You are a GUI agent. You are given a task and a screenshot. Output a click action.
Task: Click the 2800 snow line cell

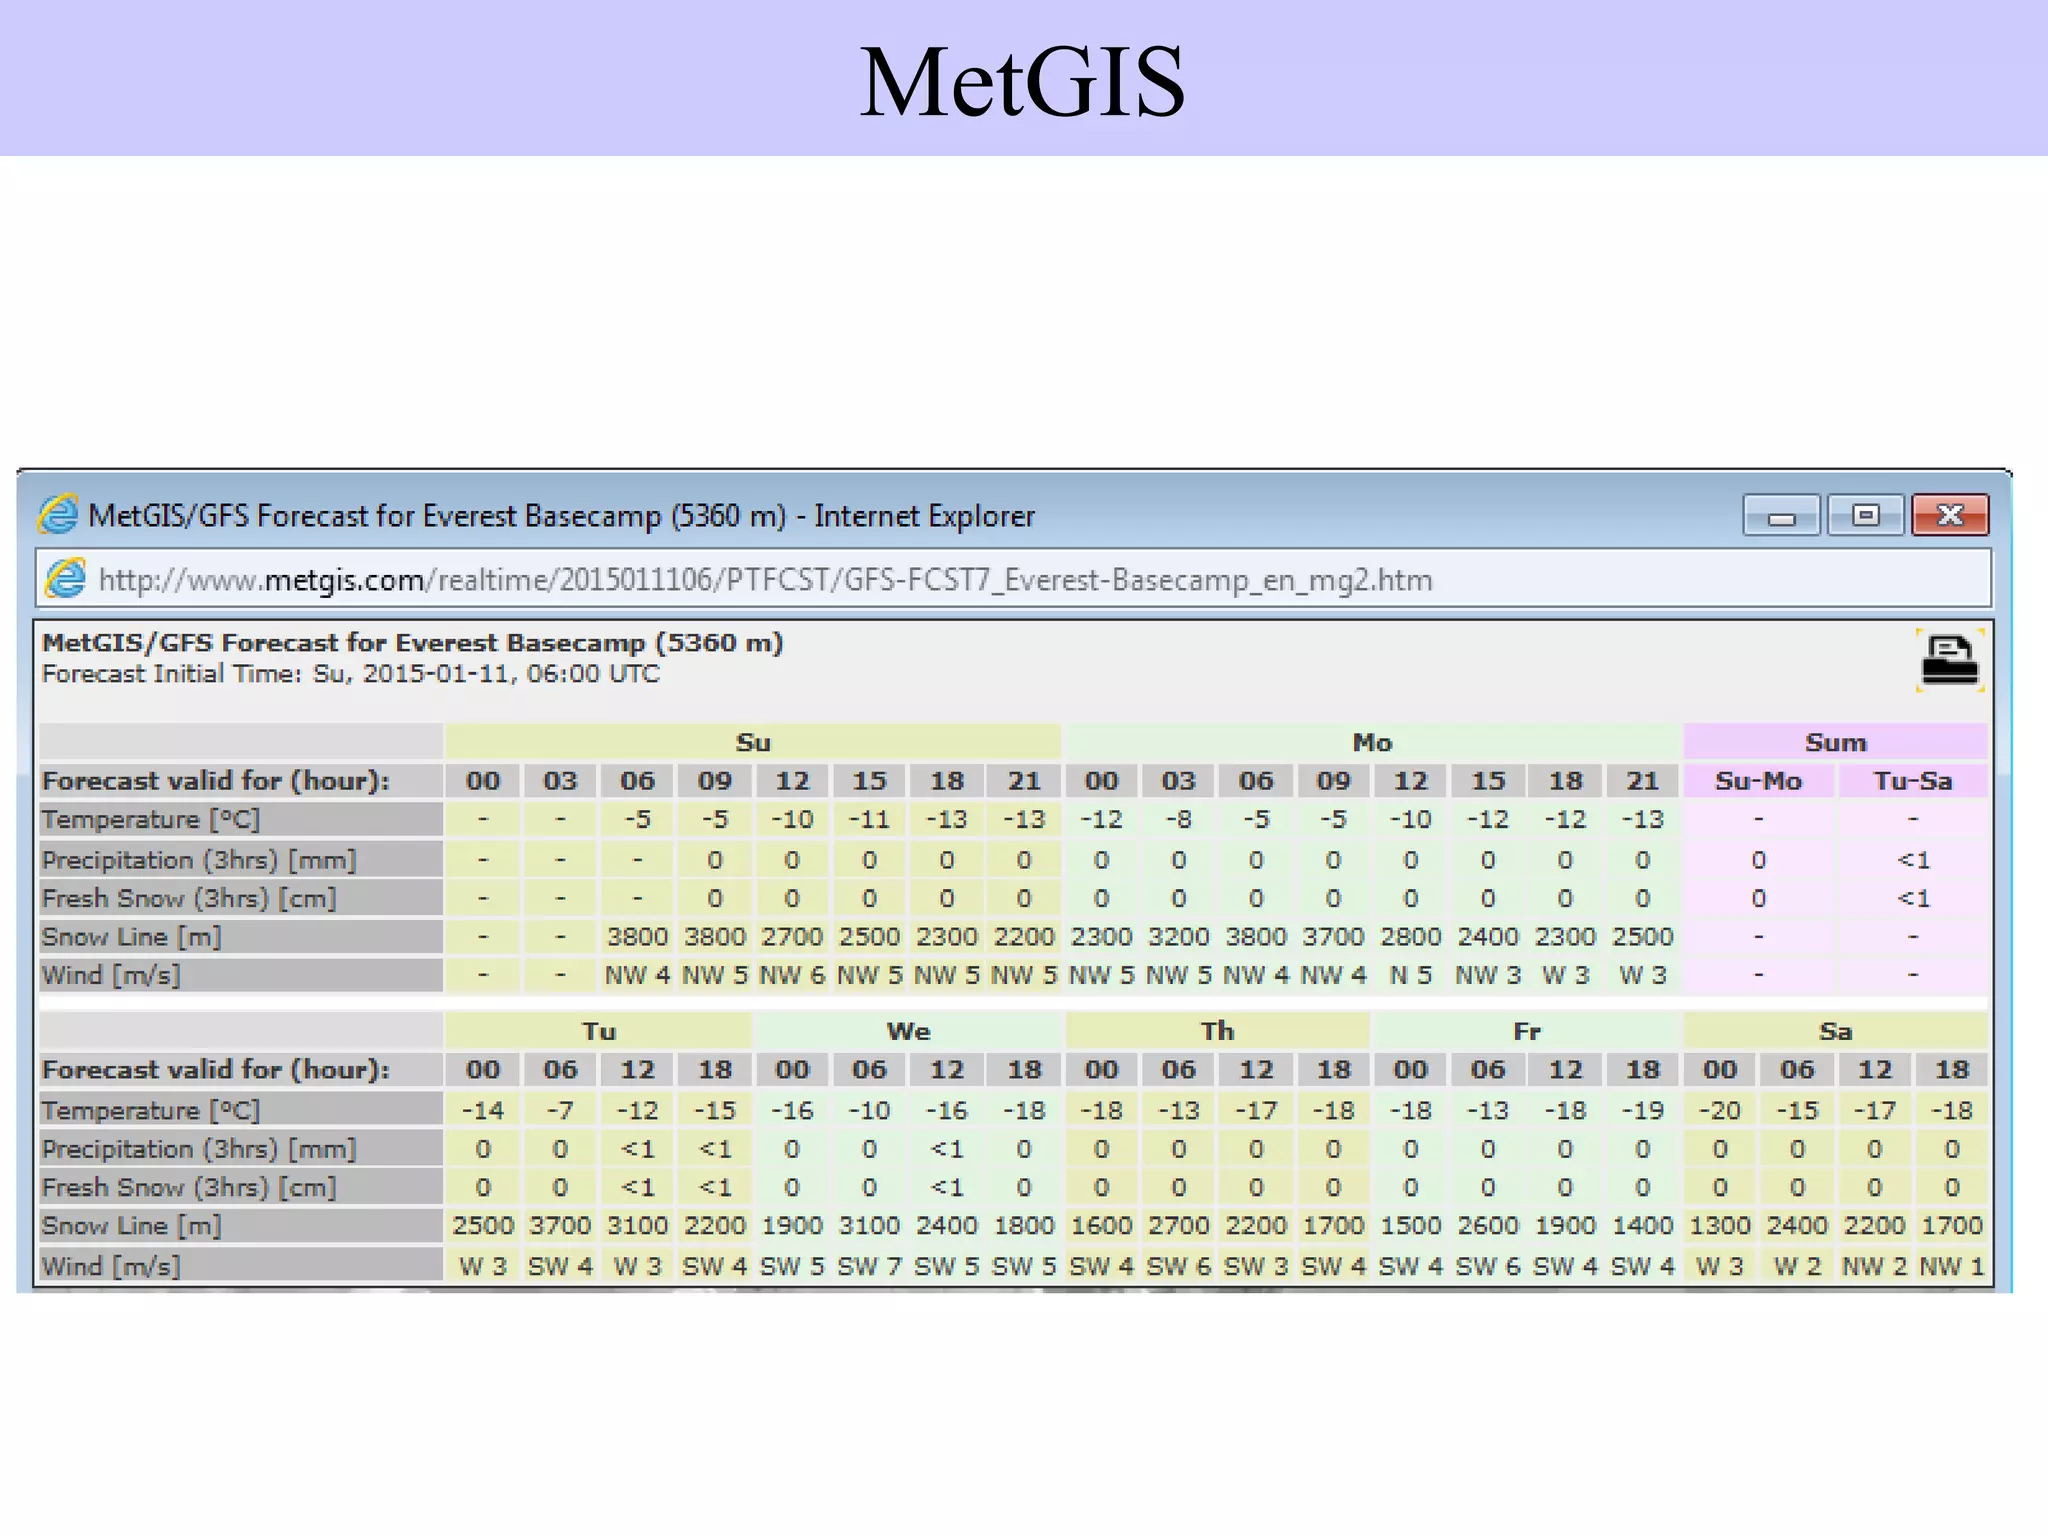point(1410,937)
